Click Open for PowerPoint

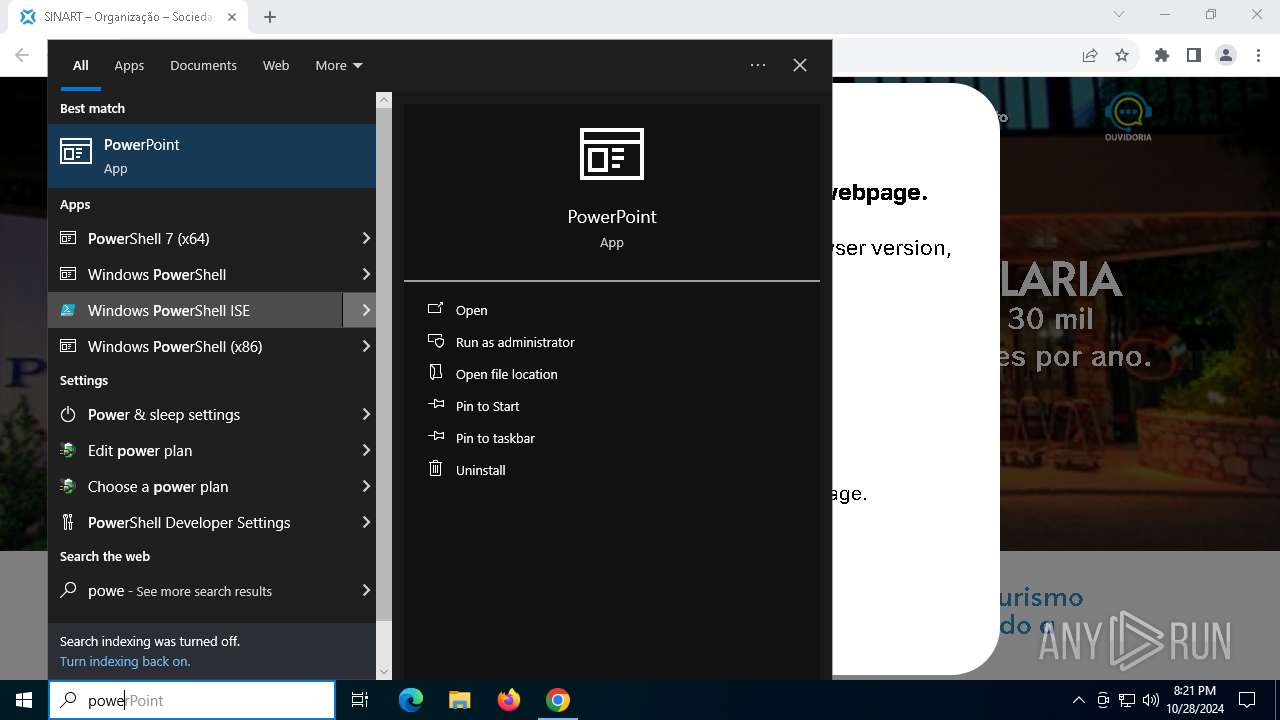(x=472, y=310)
